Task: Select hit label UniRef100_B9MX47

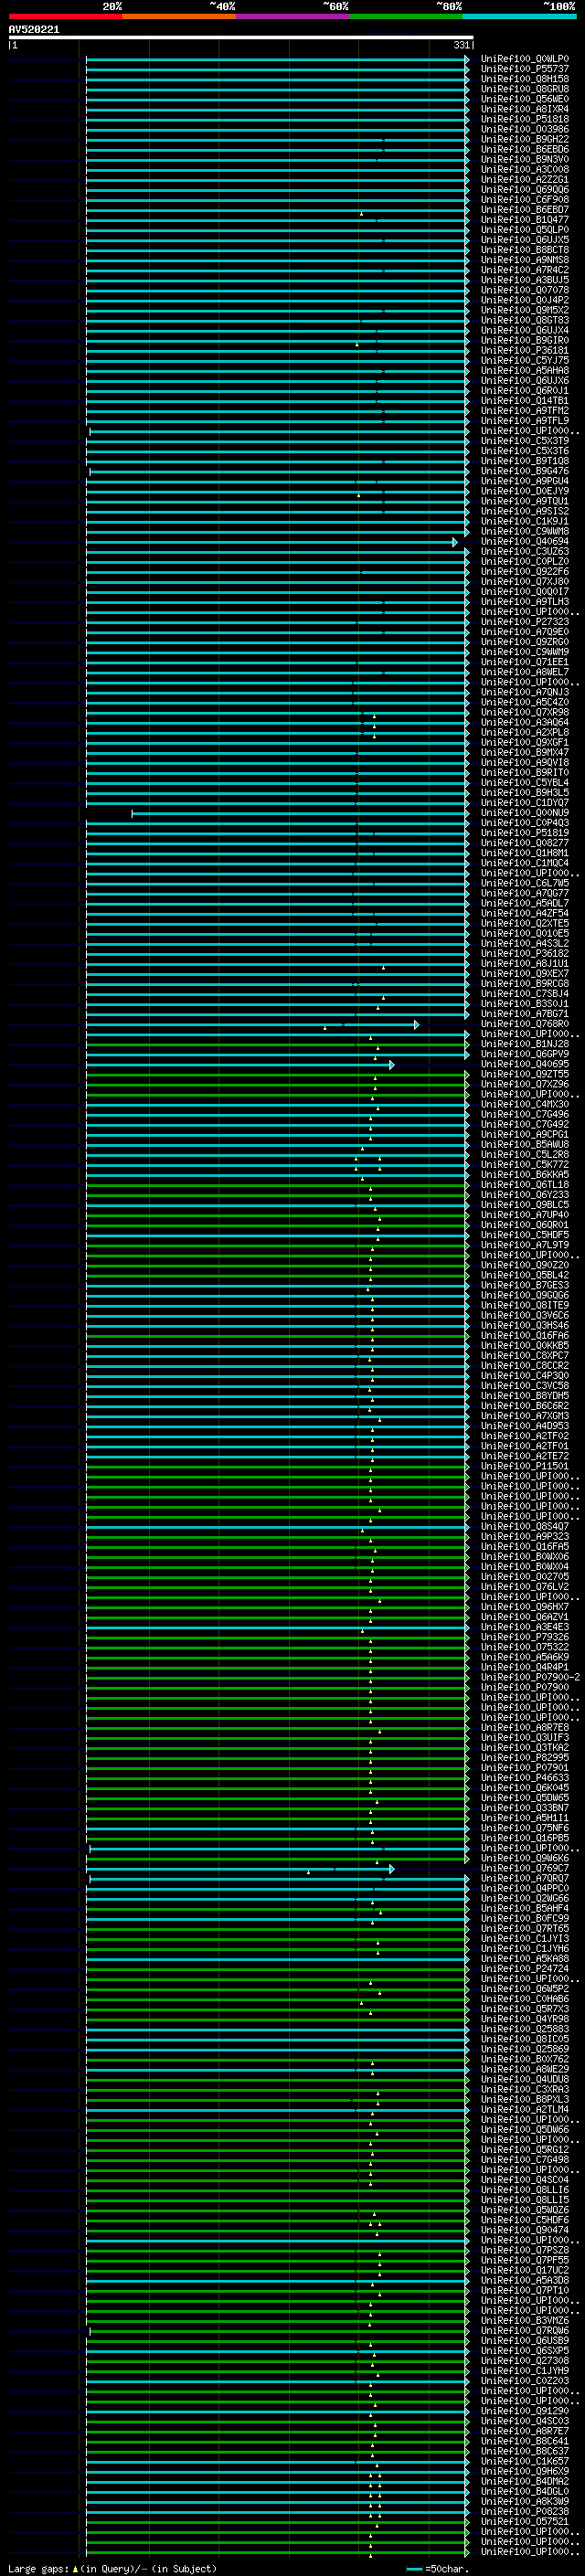Action: 525,753
